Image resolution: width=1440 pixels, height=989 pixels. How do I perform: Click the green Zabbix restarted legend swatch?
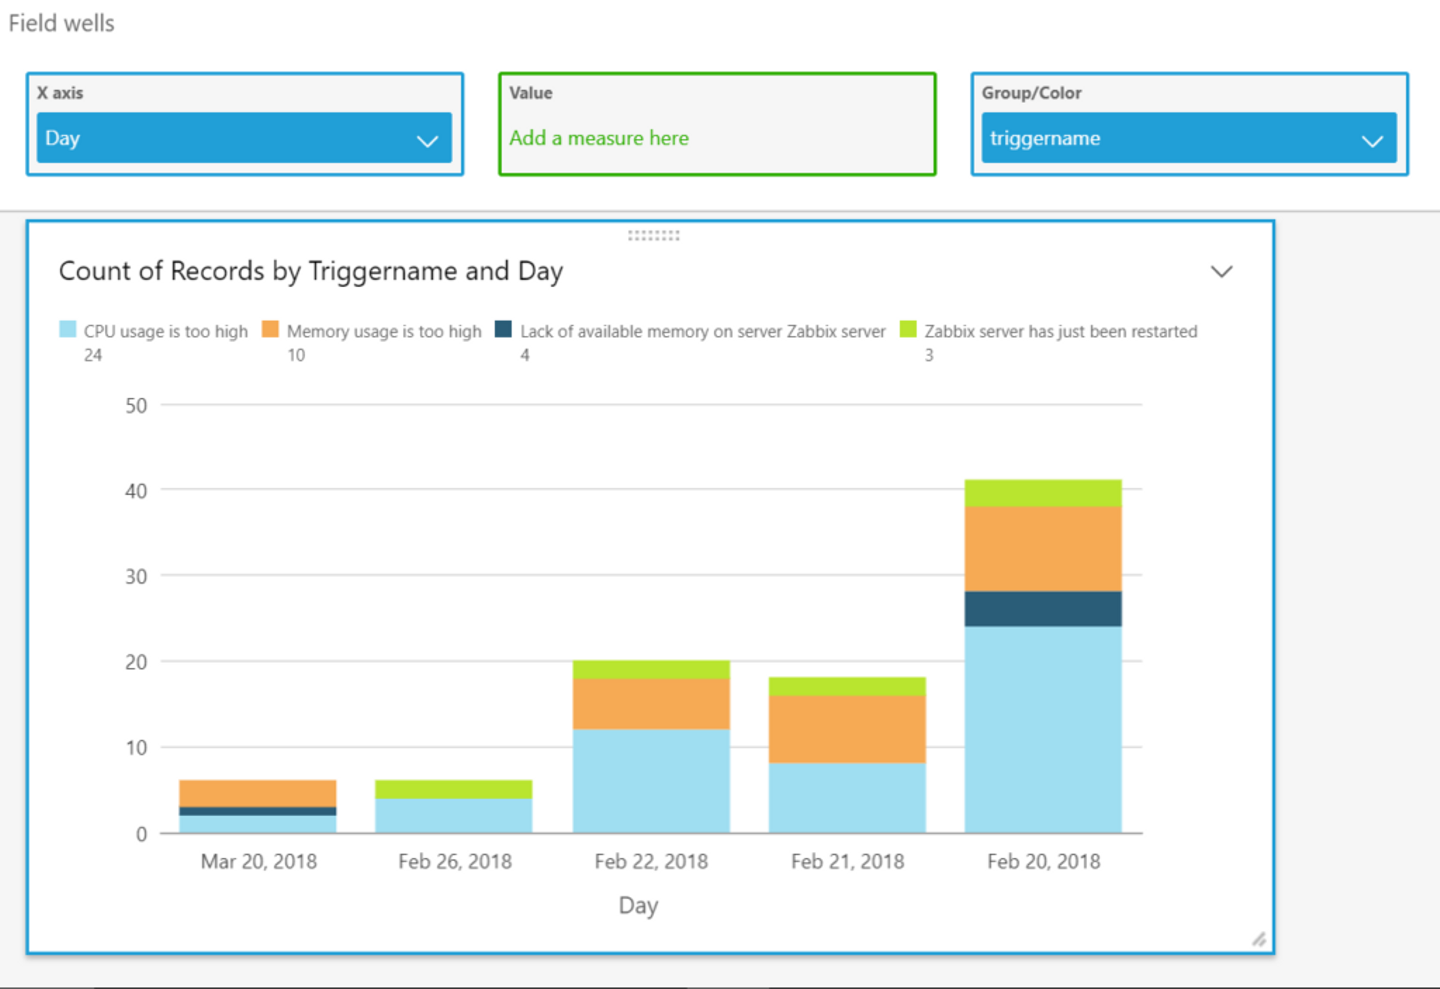pyautogui.click(x=908, y=329)
